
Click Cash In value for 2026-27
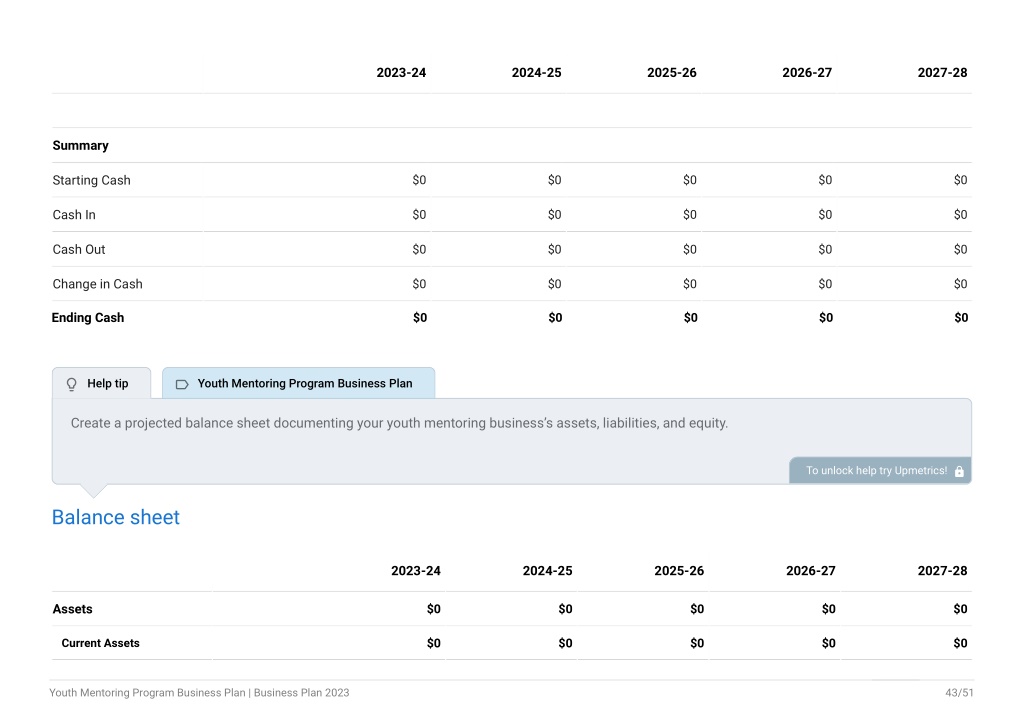825,215
